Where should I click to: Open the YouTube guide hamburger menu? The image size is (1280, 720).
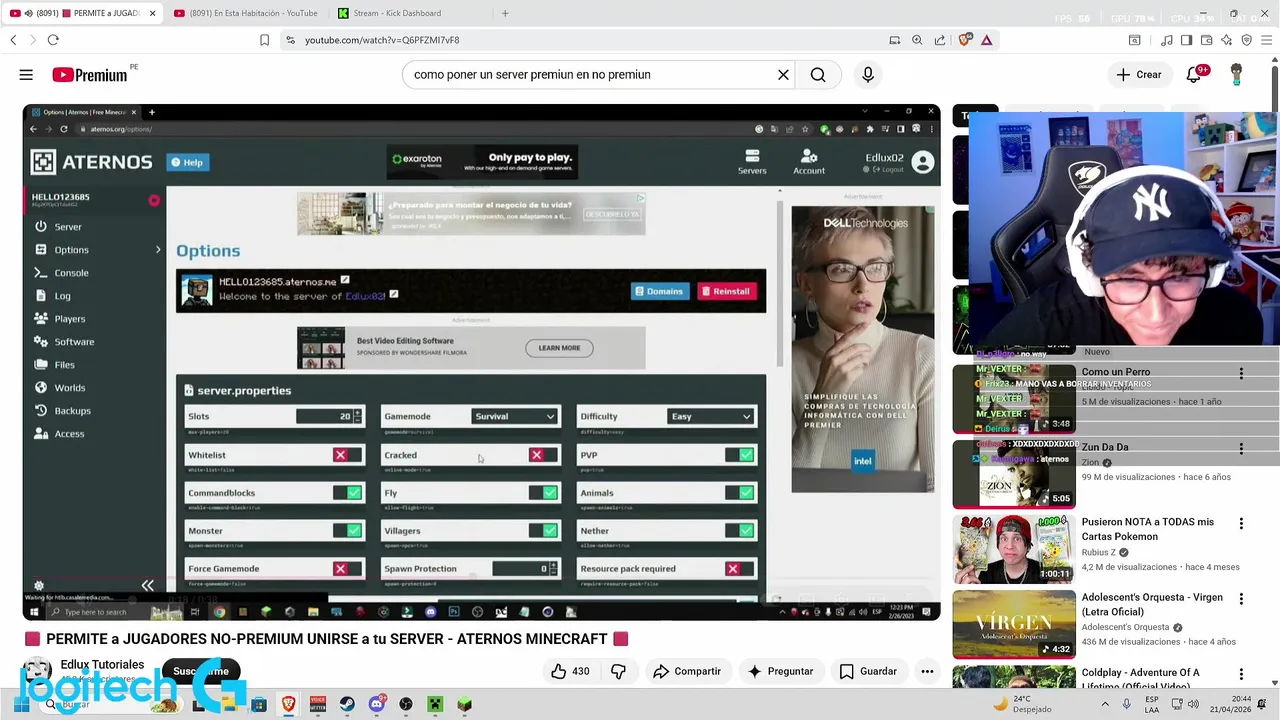click(x=26, y=75)
